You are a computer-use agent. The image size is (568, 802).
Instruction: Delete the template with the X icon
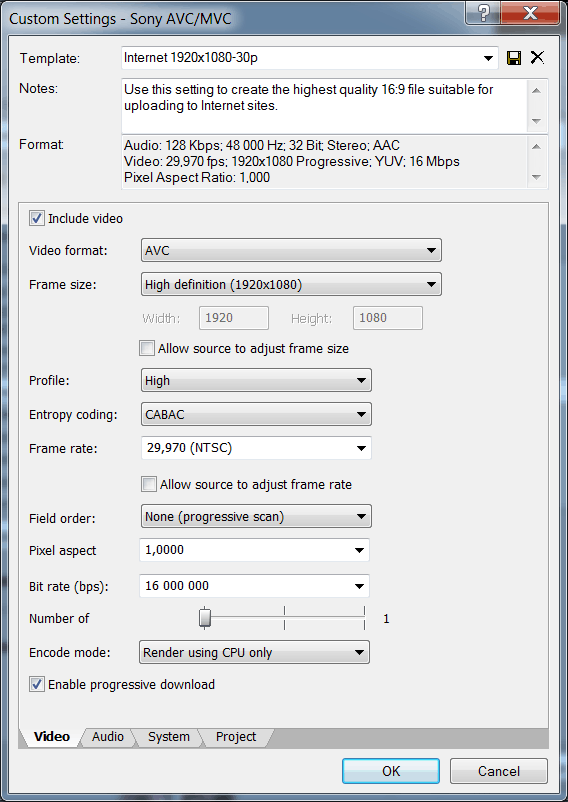(x=537, y=57)
